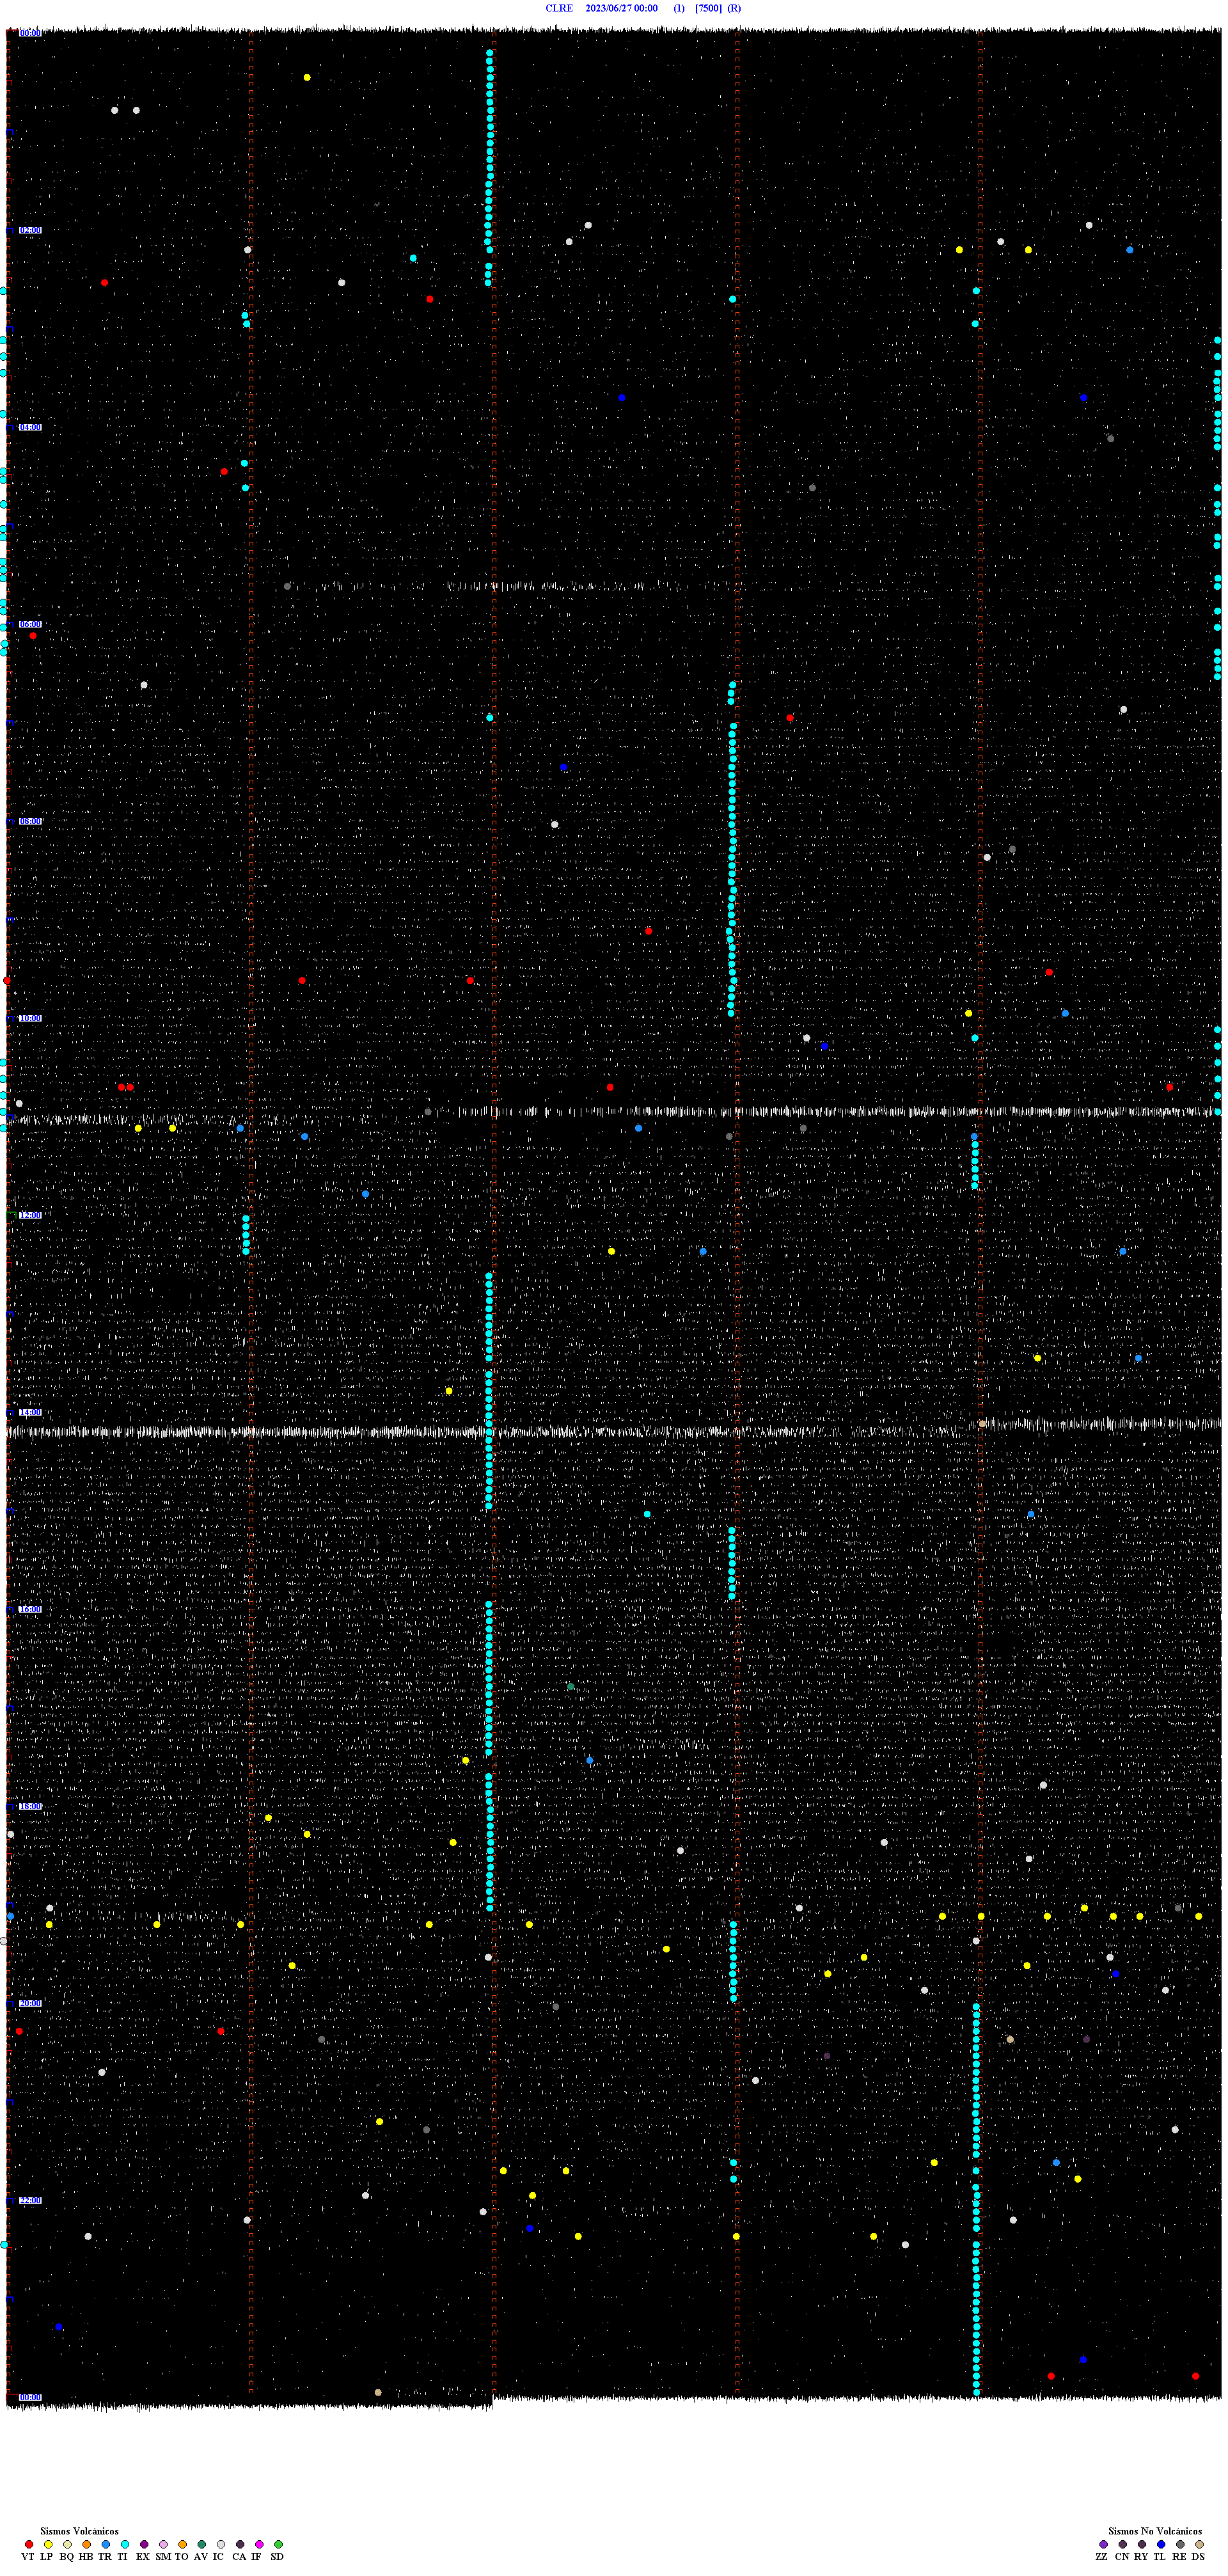Click the blue TR legend swatch
This screenshot has height=2576, width=1228.
105,2544
